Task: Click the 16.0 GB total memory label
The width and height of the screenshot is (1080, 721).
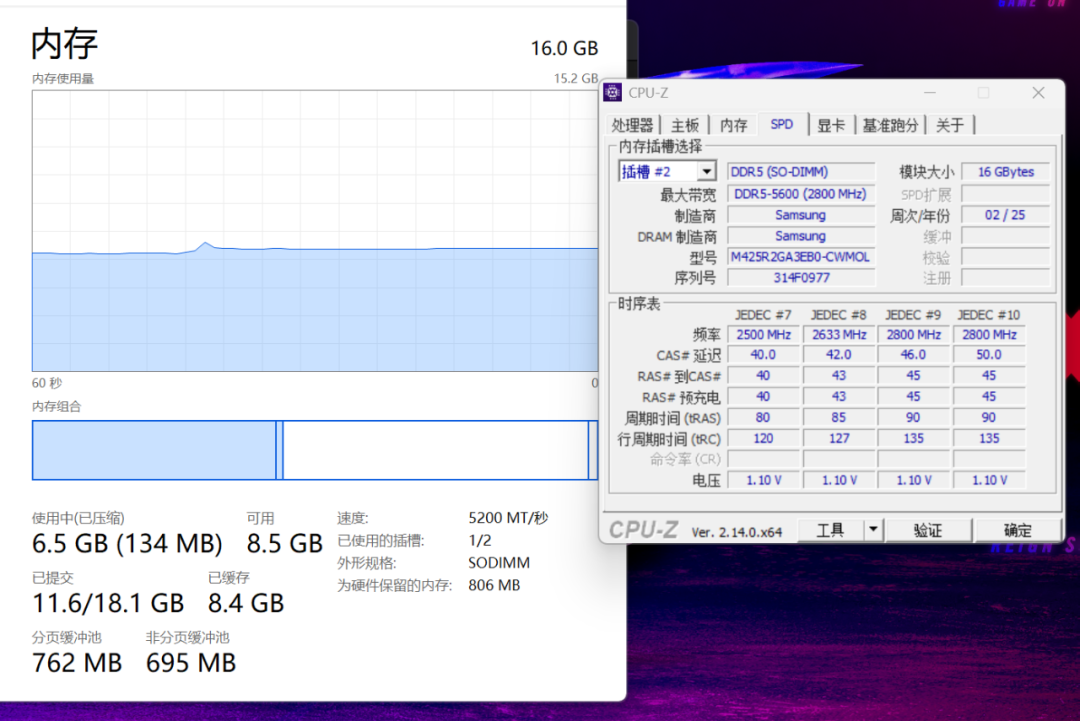Action: pos(564,48)
